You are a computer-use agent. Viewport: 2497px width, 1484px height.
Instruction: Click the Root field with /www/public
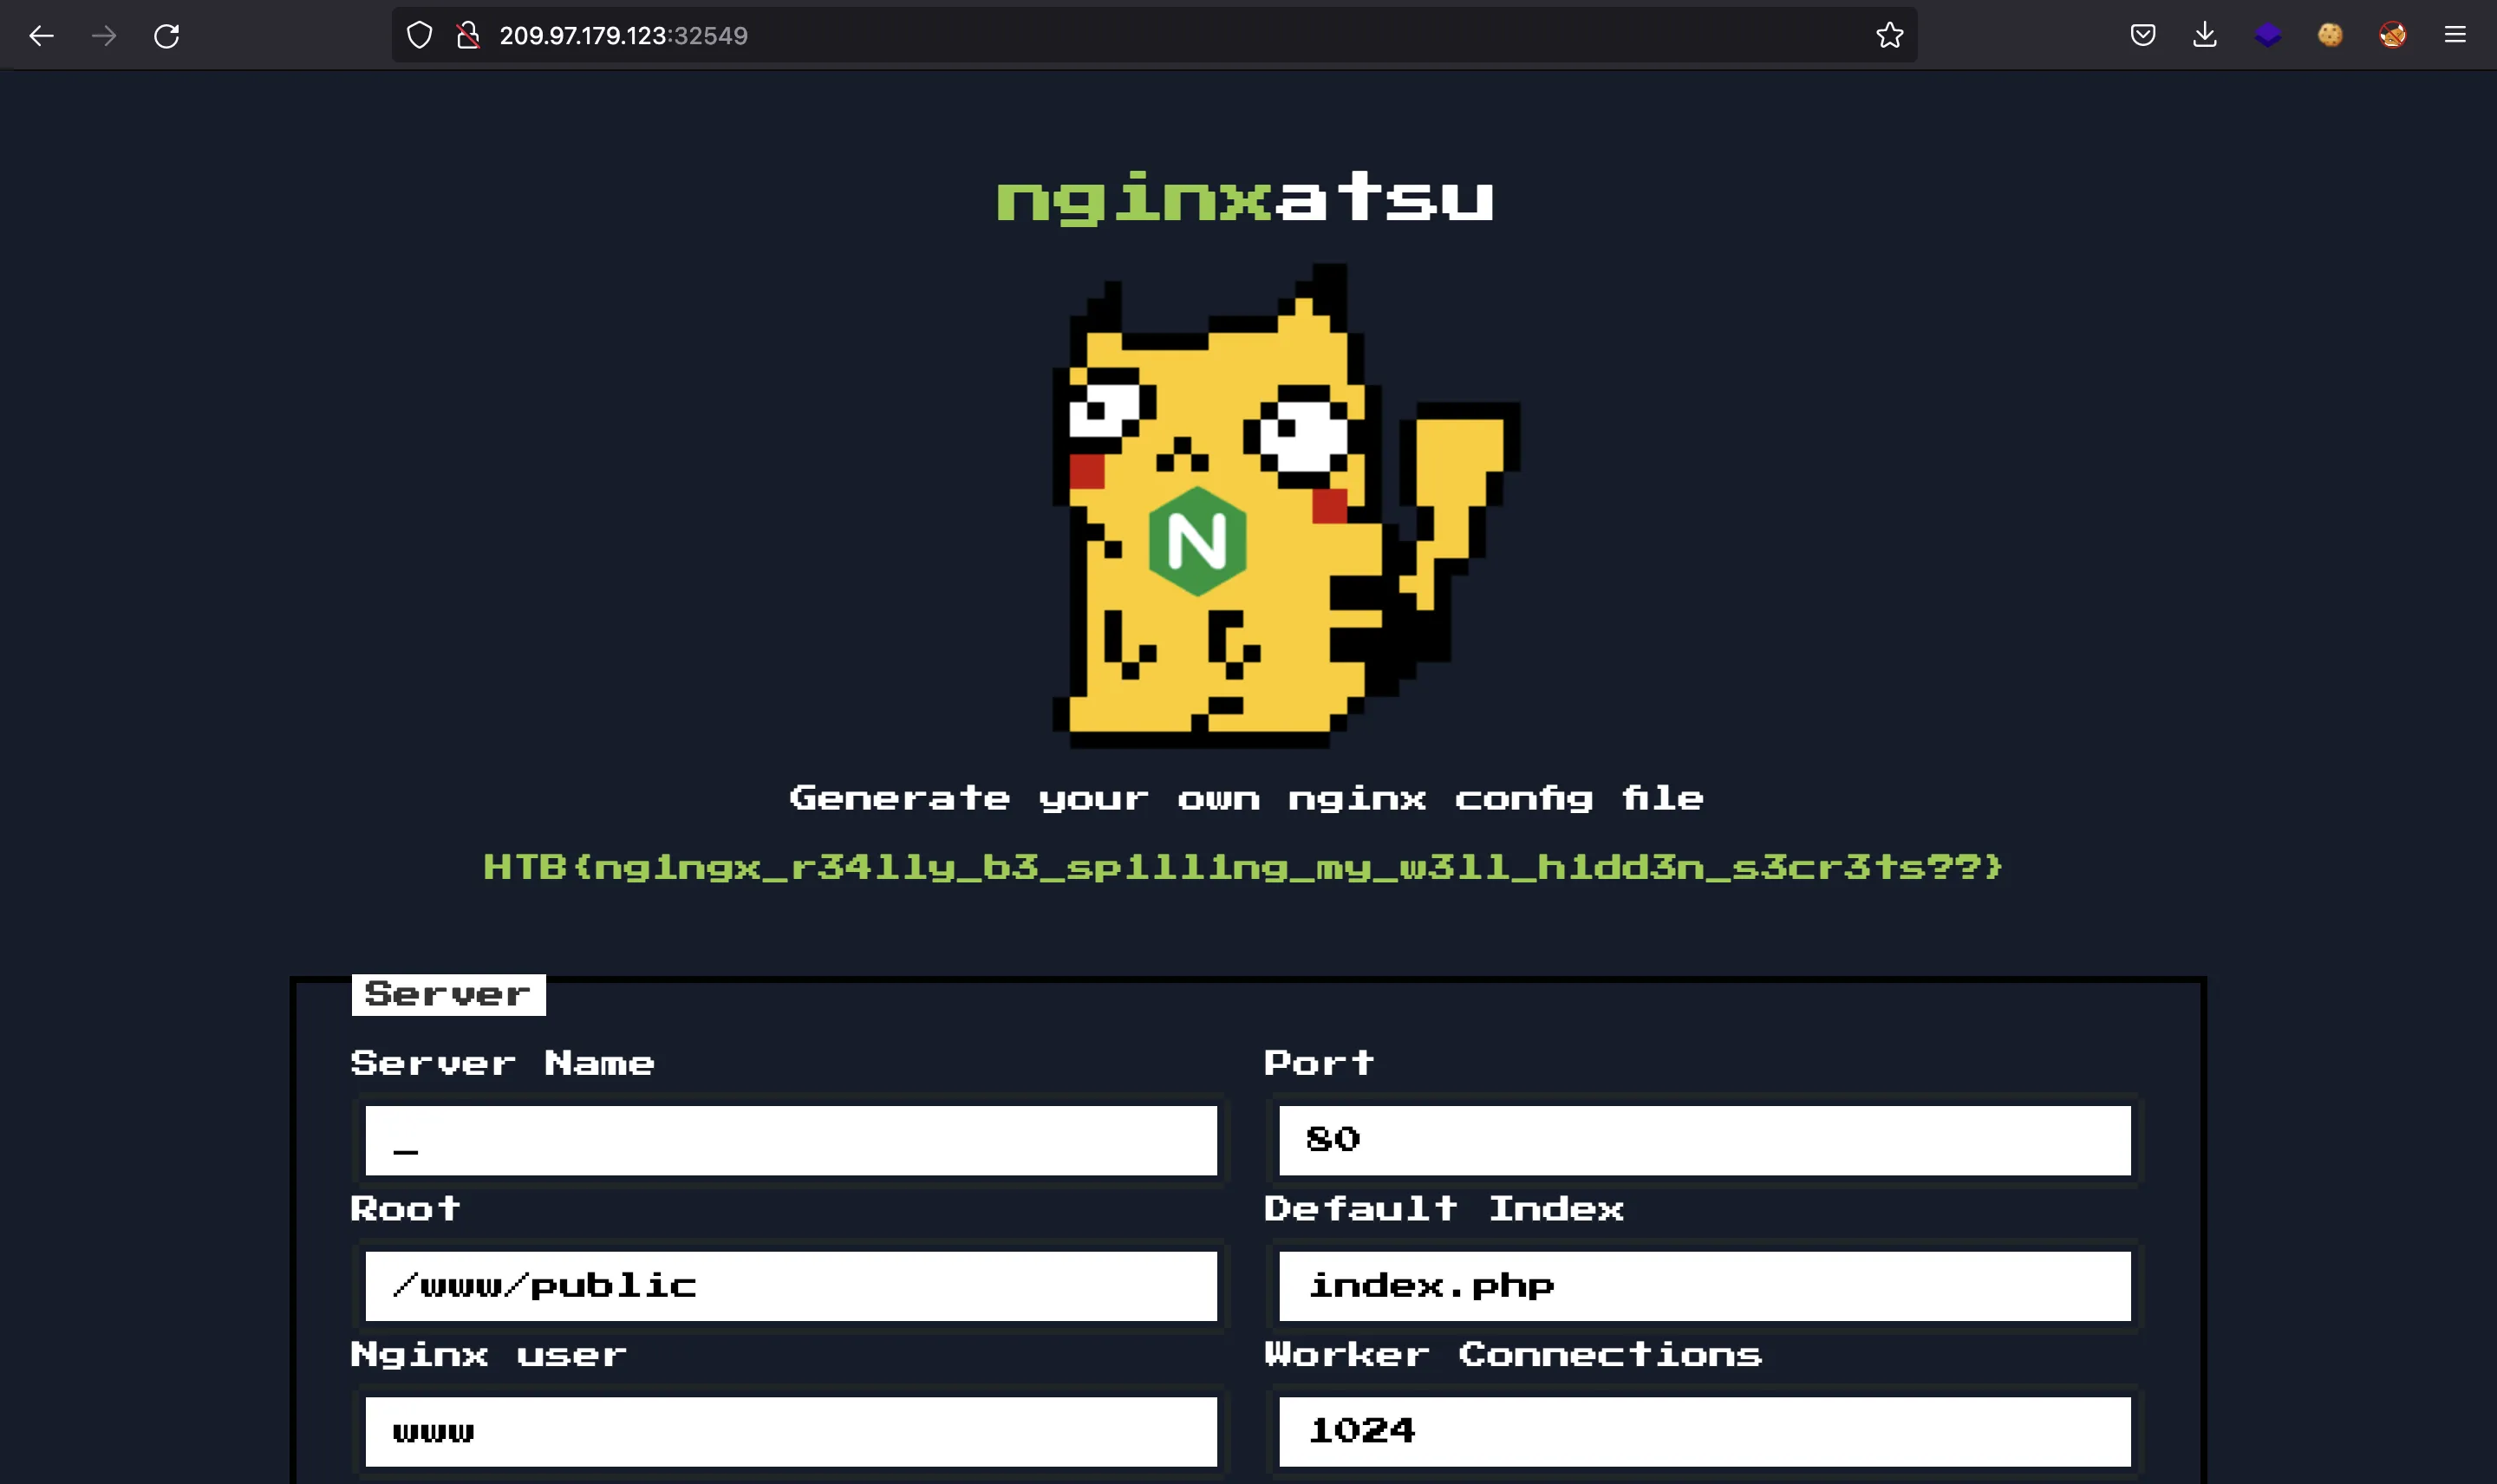tap(791, 1286)
